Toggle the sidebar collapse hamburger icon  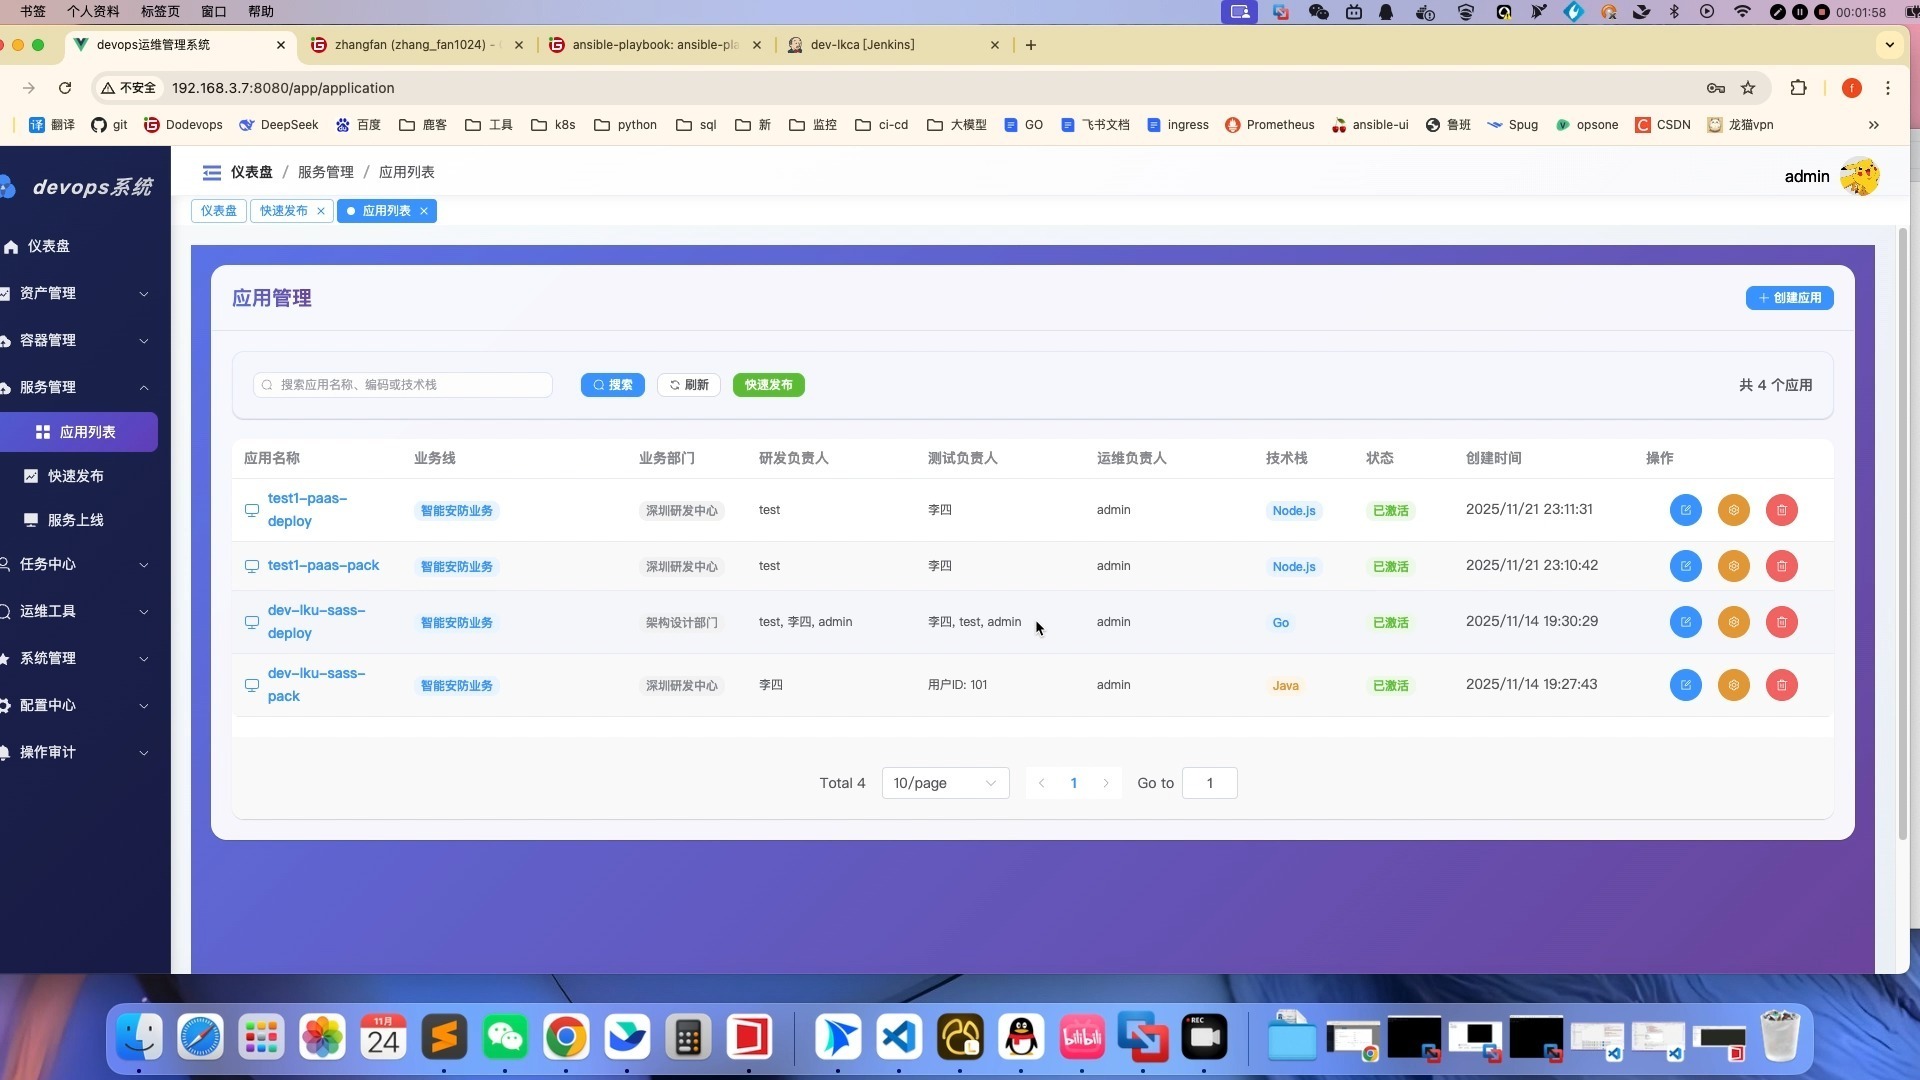coord(212,172)
